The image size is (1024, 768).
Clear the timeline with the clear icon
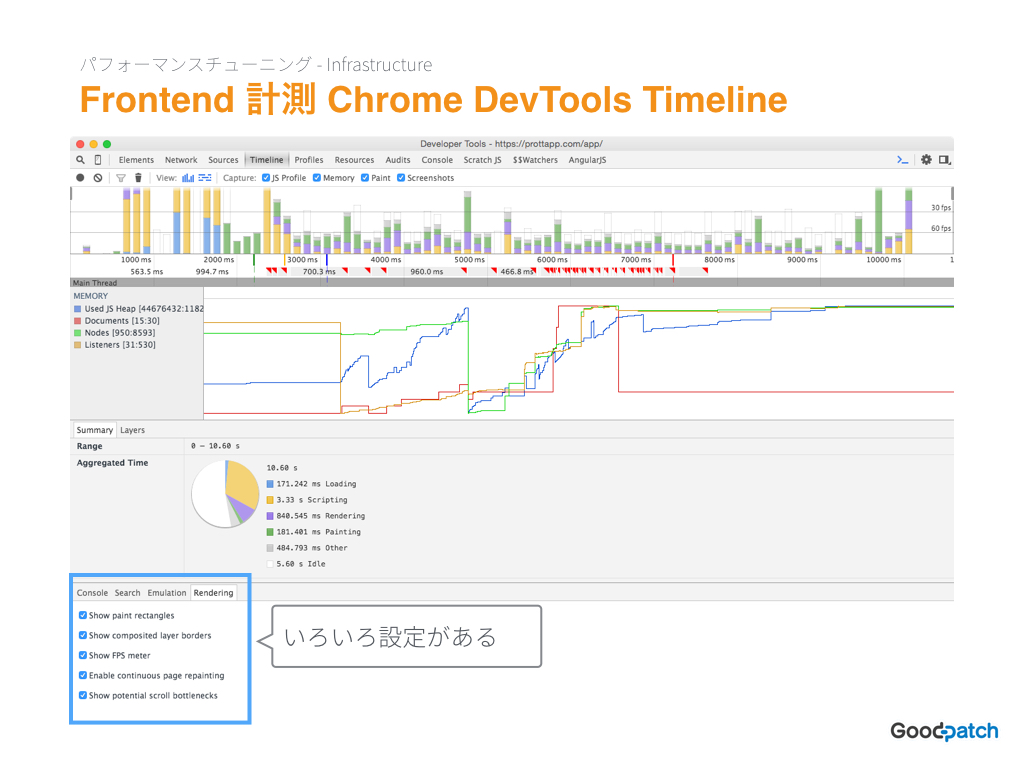click(x=98, y=178)
